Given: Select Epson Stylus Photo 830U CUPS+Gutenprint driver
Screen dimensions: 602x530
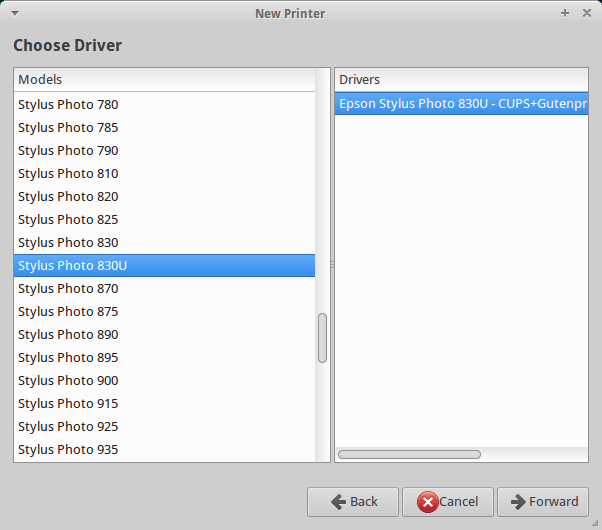Looking at the screenshot, I should (461, 104).
